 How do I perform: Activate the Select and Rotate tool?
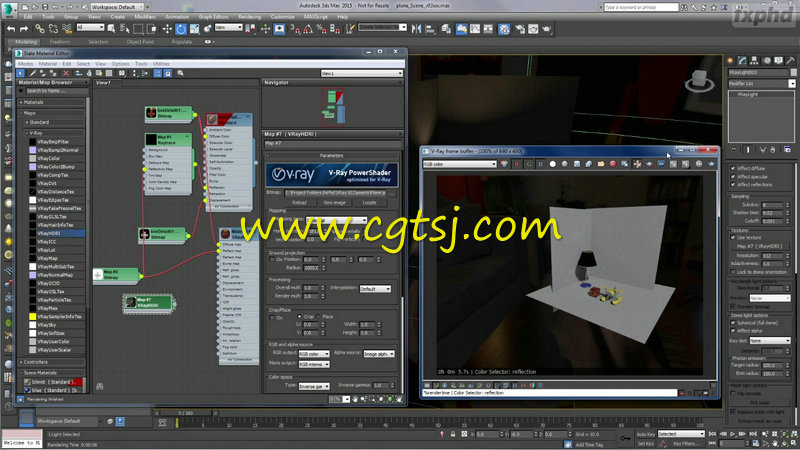pos(181,29)
